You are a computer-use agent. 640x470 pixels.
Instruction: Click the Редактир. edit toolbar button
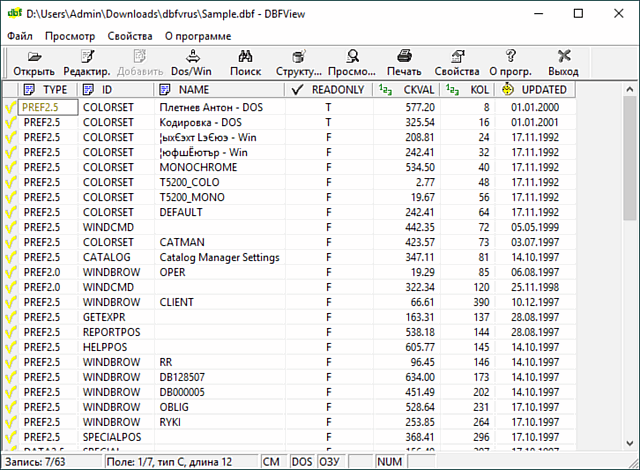87,57
